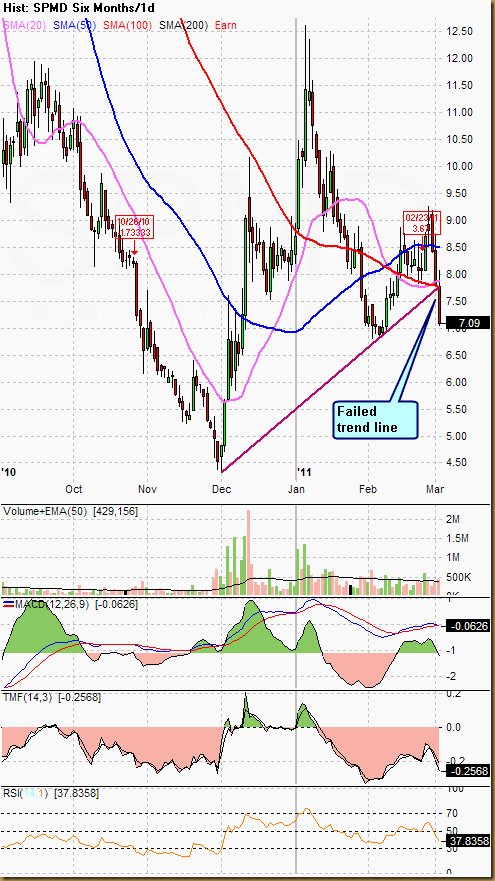The height and width of the screenshot is (881, 495).
Task: Open the 10/28/10 earnings marker
Action: tap(133, 226)
